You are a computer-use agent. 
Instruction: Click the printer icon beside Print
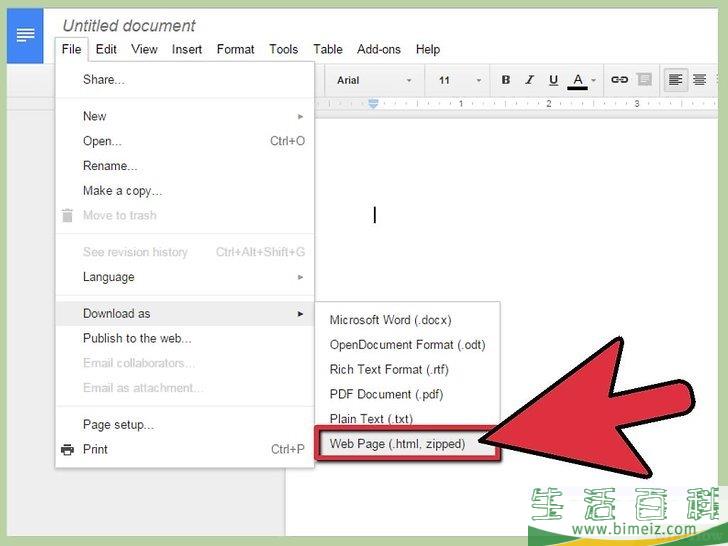pos(67,449)
